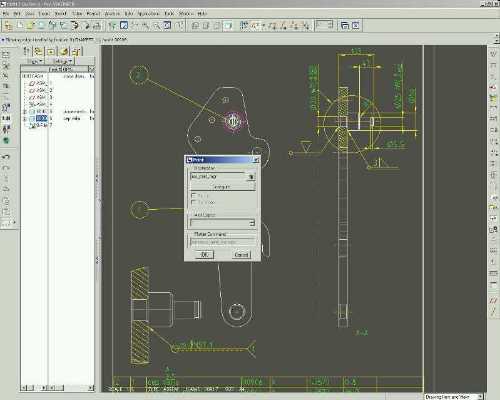Click the redo arrow in left toolbar
The width and height of the screenshot is (500, 400).
(x=6, y=167)
